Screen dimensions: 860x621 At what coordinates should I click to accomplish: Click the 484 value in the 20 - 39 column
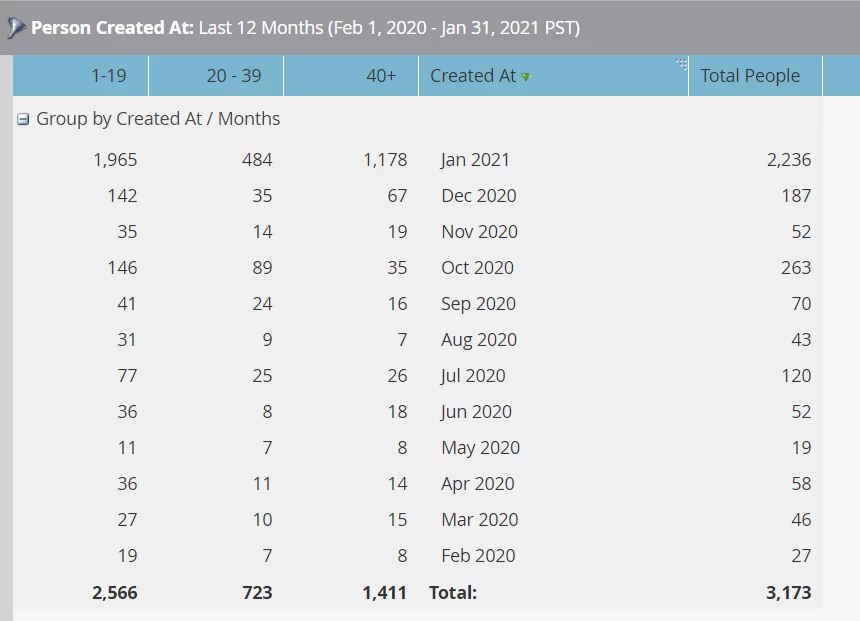(x=257, y=160)
